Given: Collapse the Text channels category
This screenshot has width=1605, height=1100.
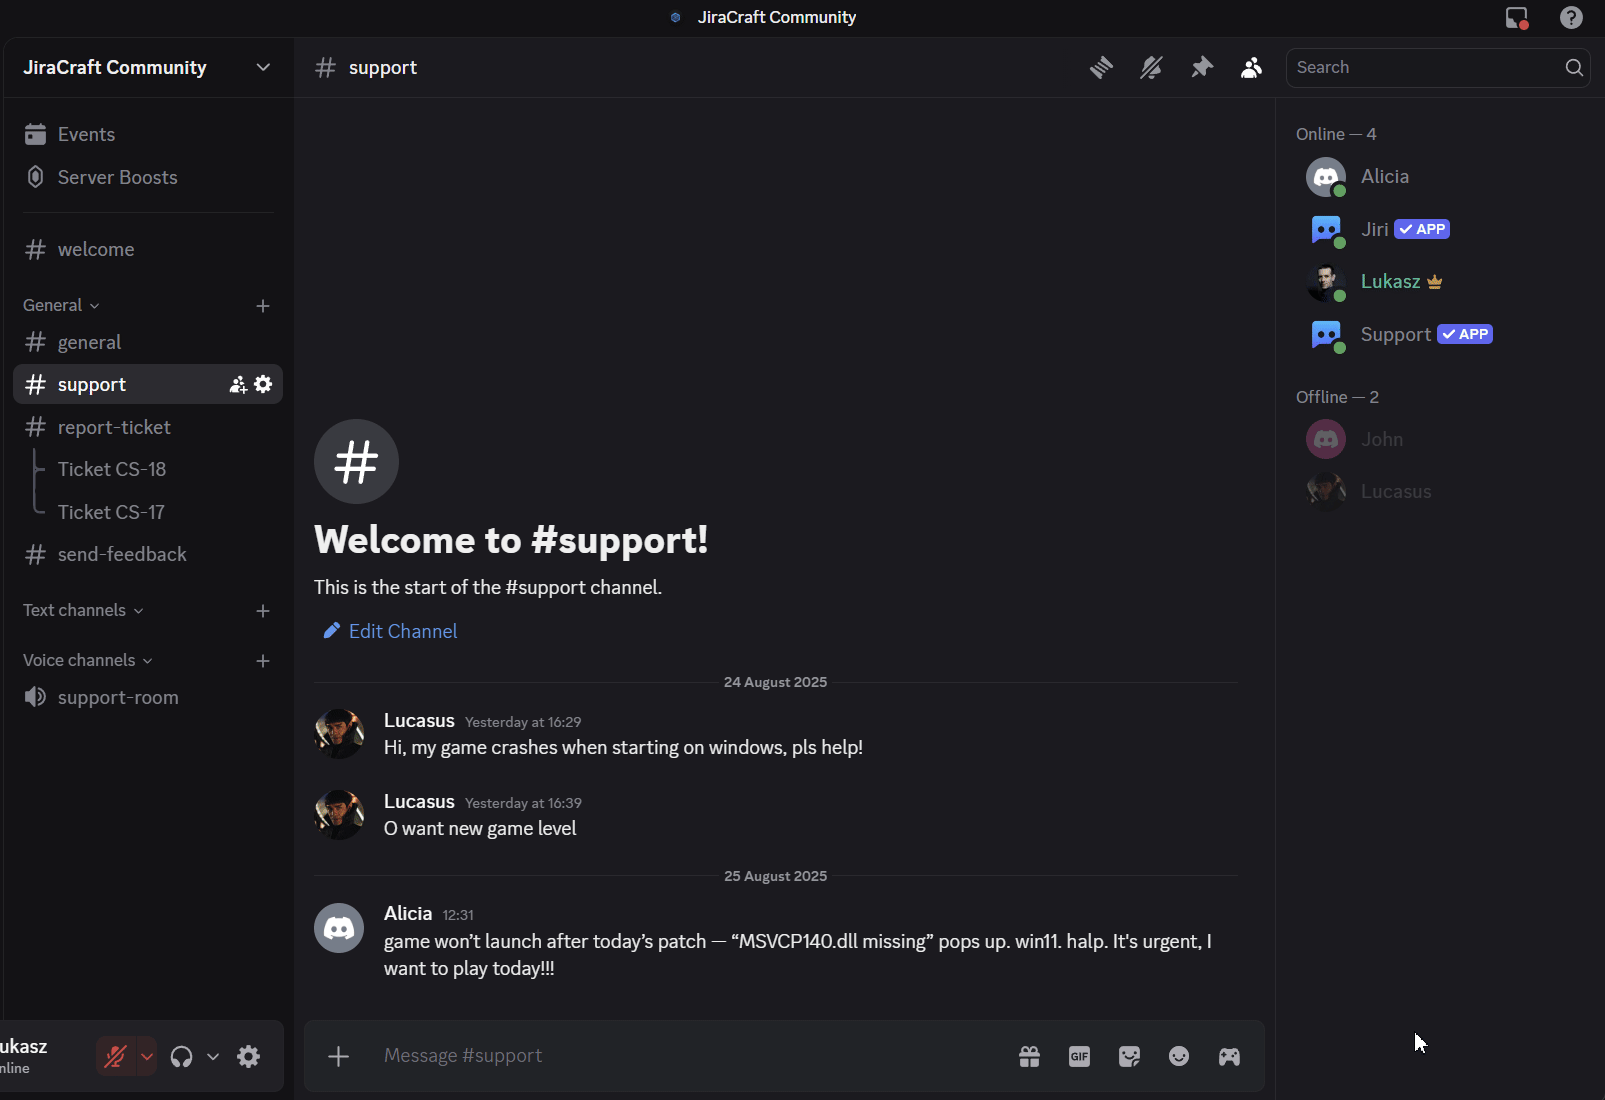Looking at the screenshot, I should 83,610.
